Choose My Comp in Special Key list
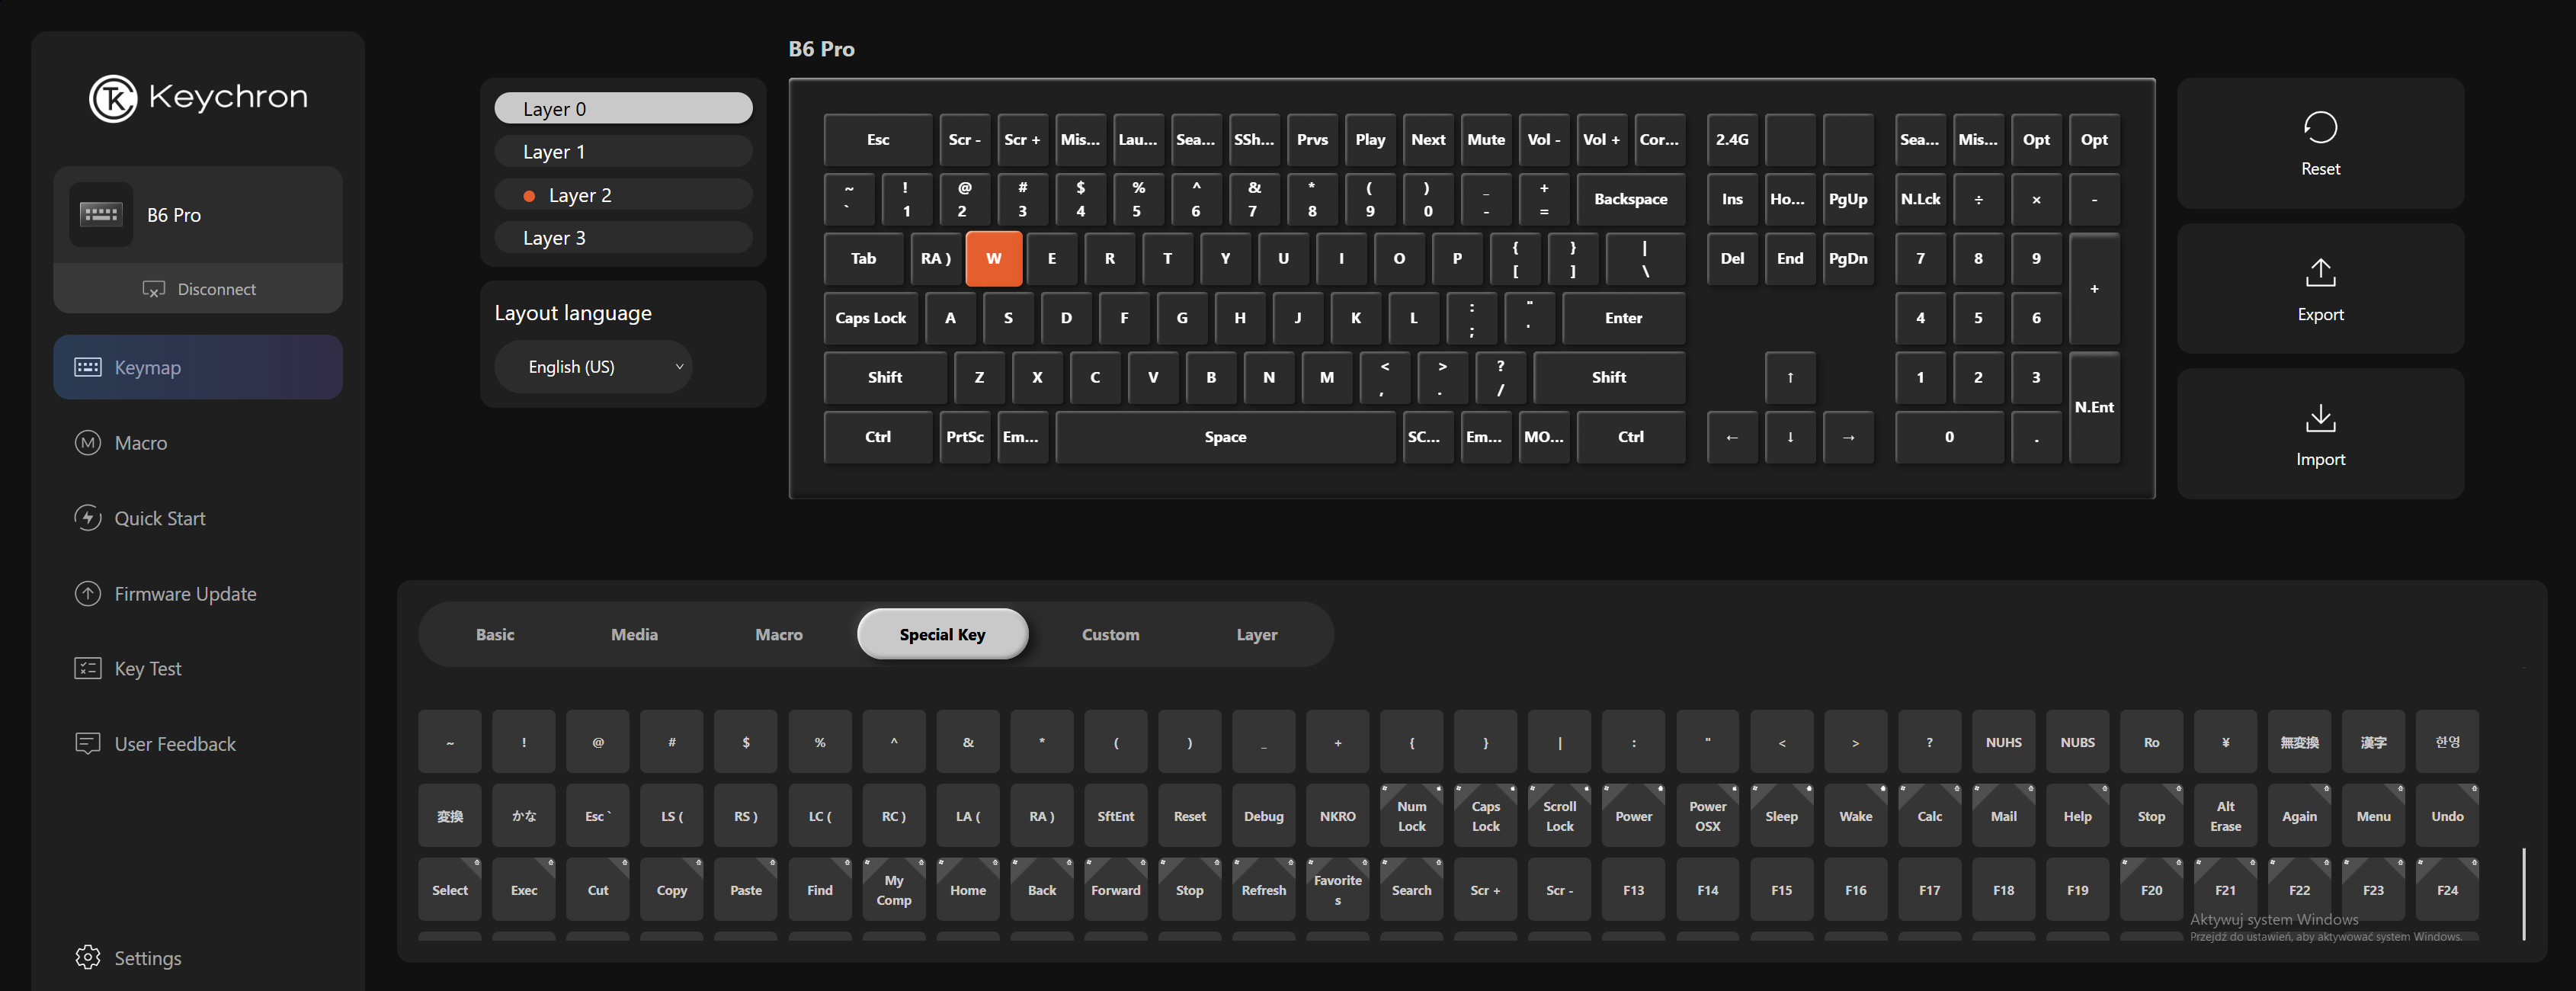2576x991 pixels. click(x=894, y=890)
